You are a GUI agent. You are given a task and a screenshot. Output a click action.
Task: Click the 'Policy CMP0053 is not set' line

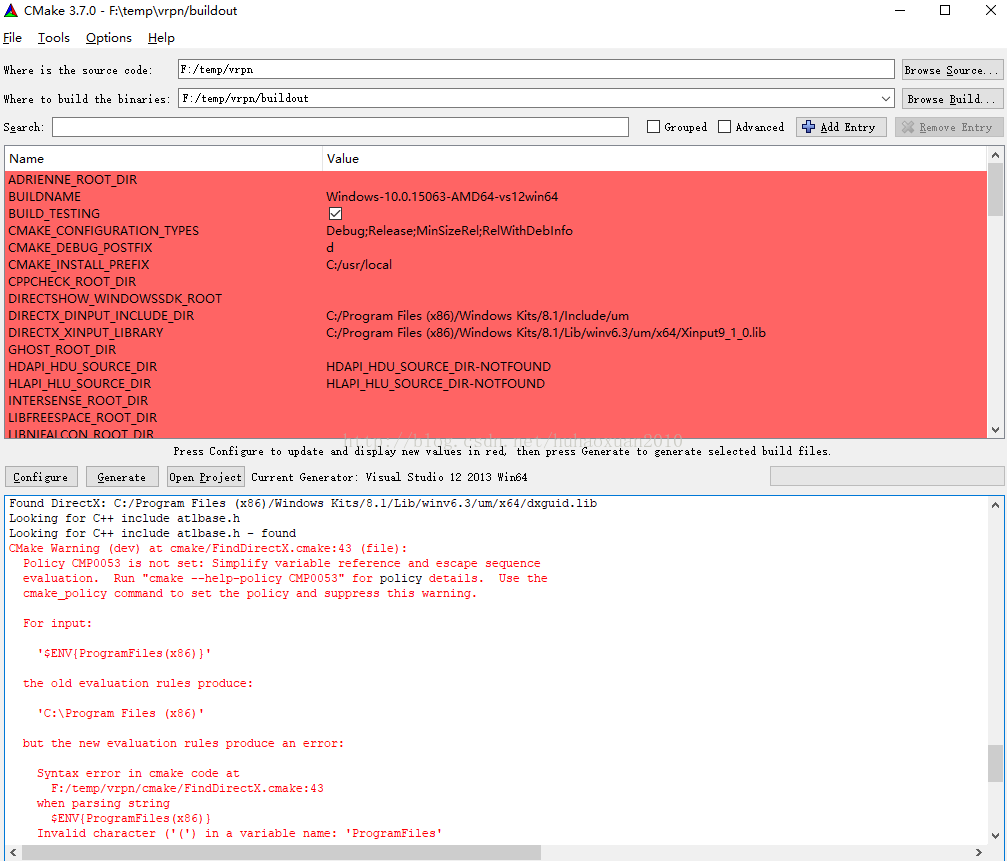pyautogui.click(x=282, y=563)
